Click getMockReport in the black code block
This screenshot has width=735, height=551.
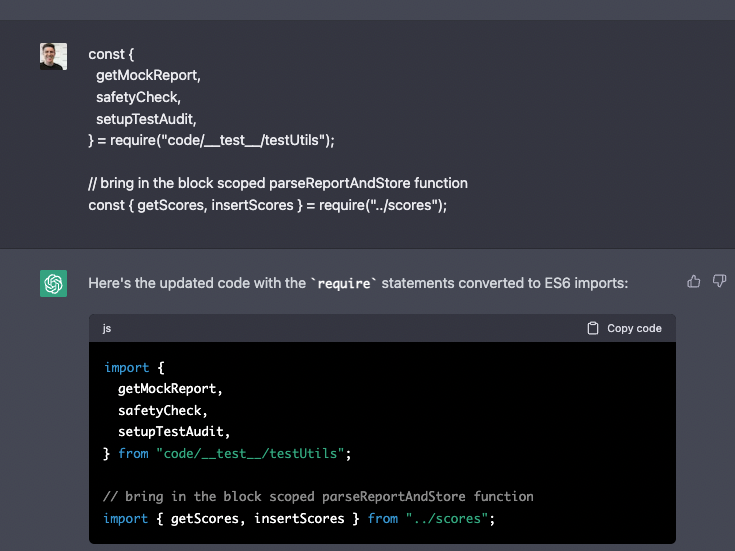pyautogui.click(x=170, y=389)
